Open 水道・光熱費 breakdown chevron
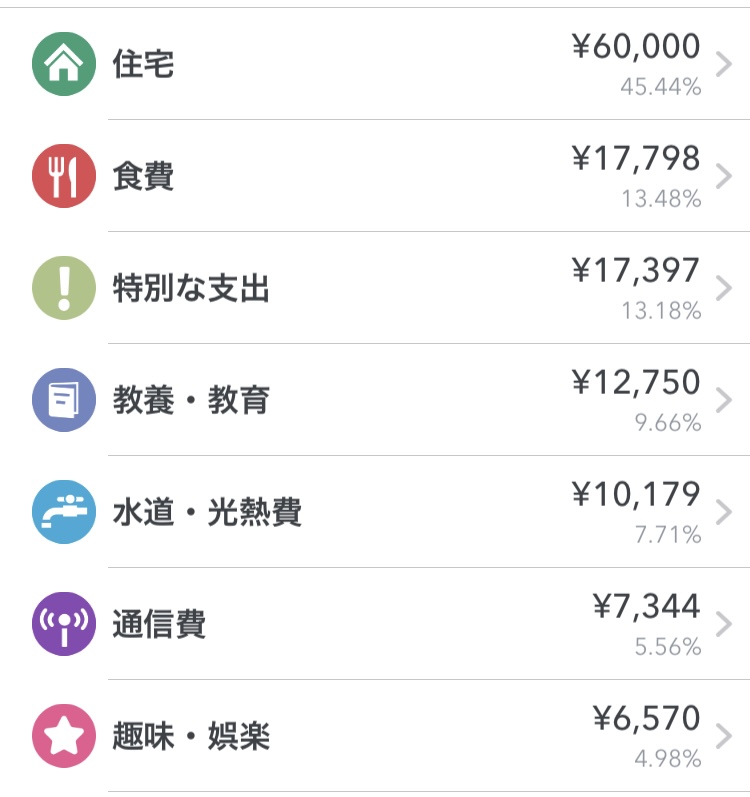The width and height of the screenshot is (750, 797). click(x=726, y=513)
